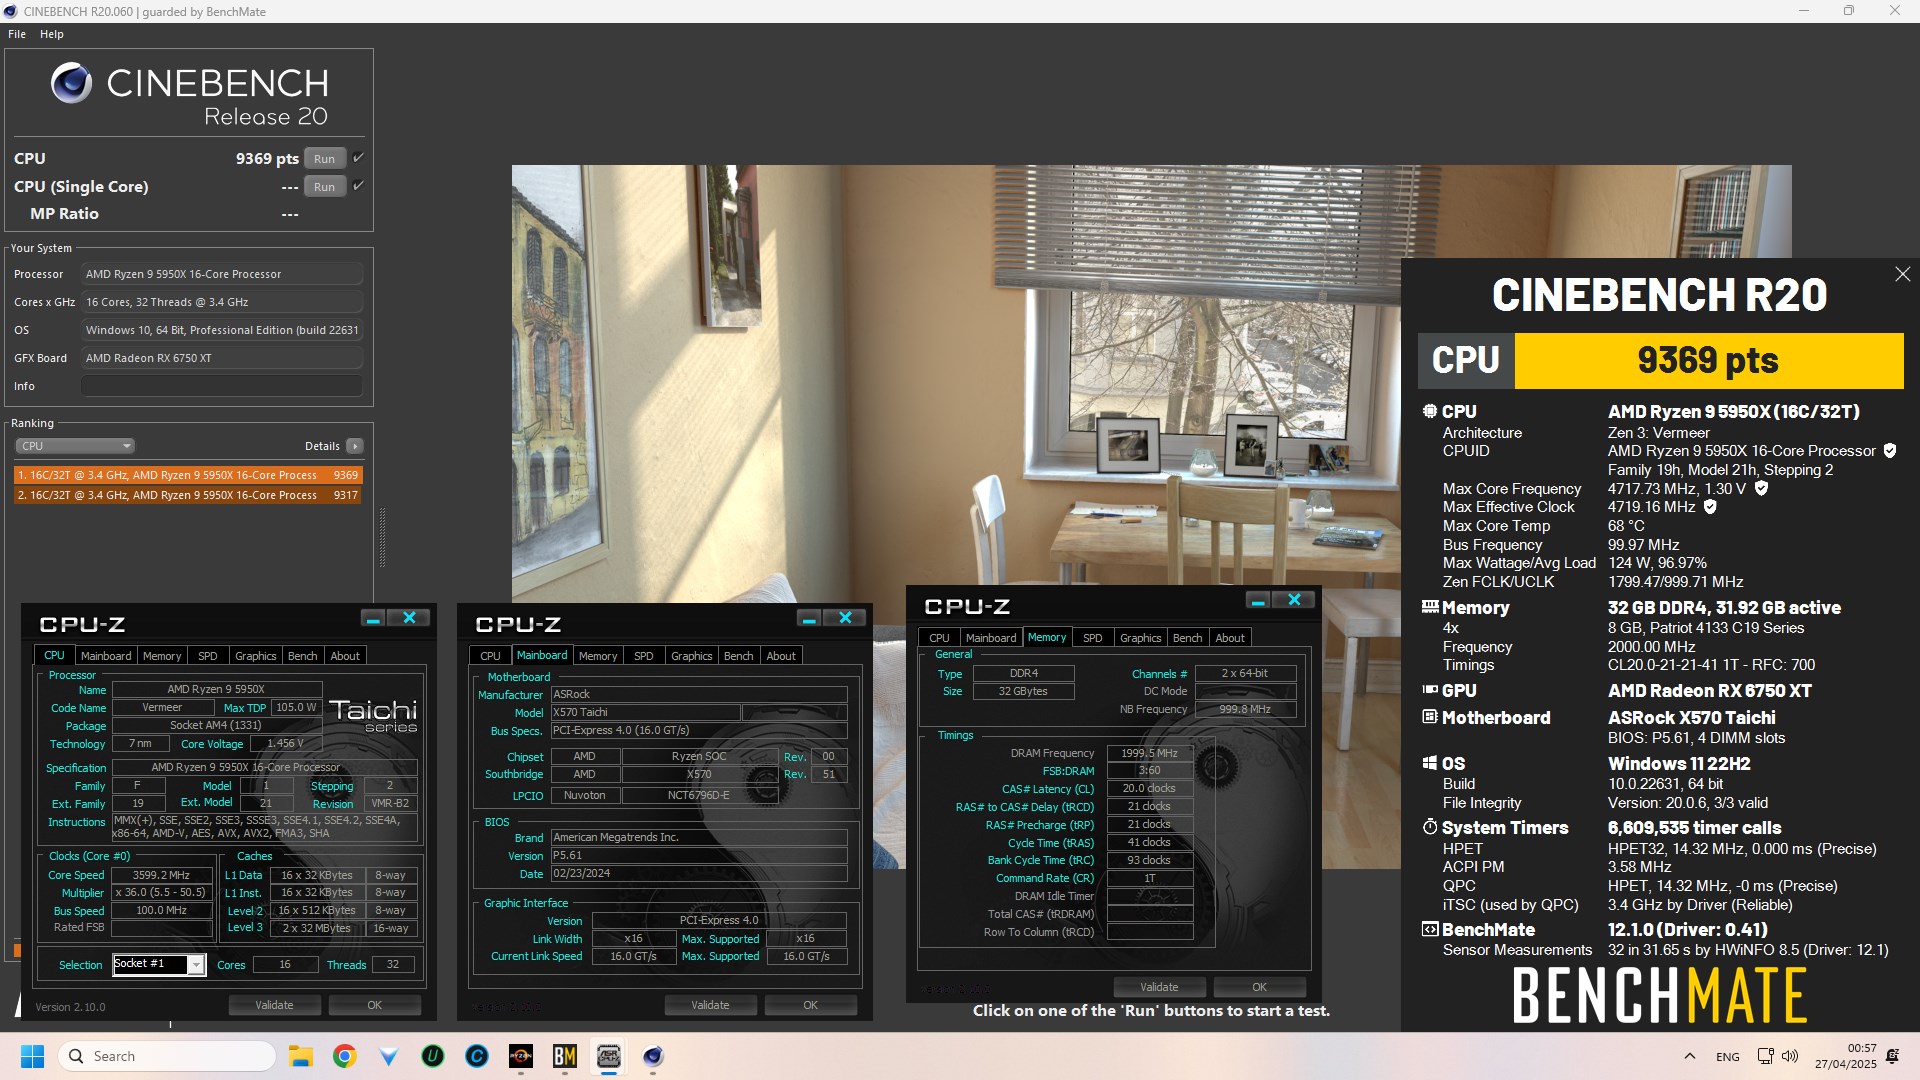
Task: Click the CPUID verified shield icon
Action: point(1890,451)
